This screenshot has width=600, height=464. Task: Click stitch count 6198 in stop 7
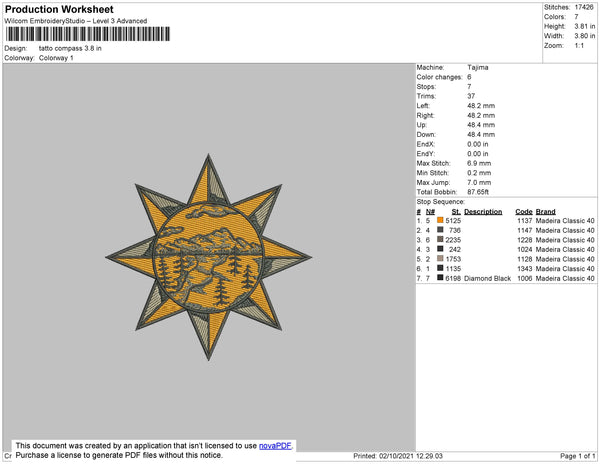[453, 278]
